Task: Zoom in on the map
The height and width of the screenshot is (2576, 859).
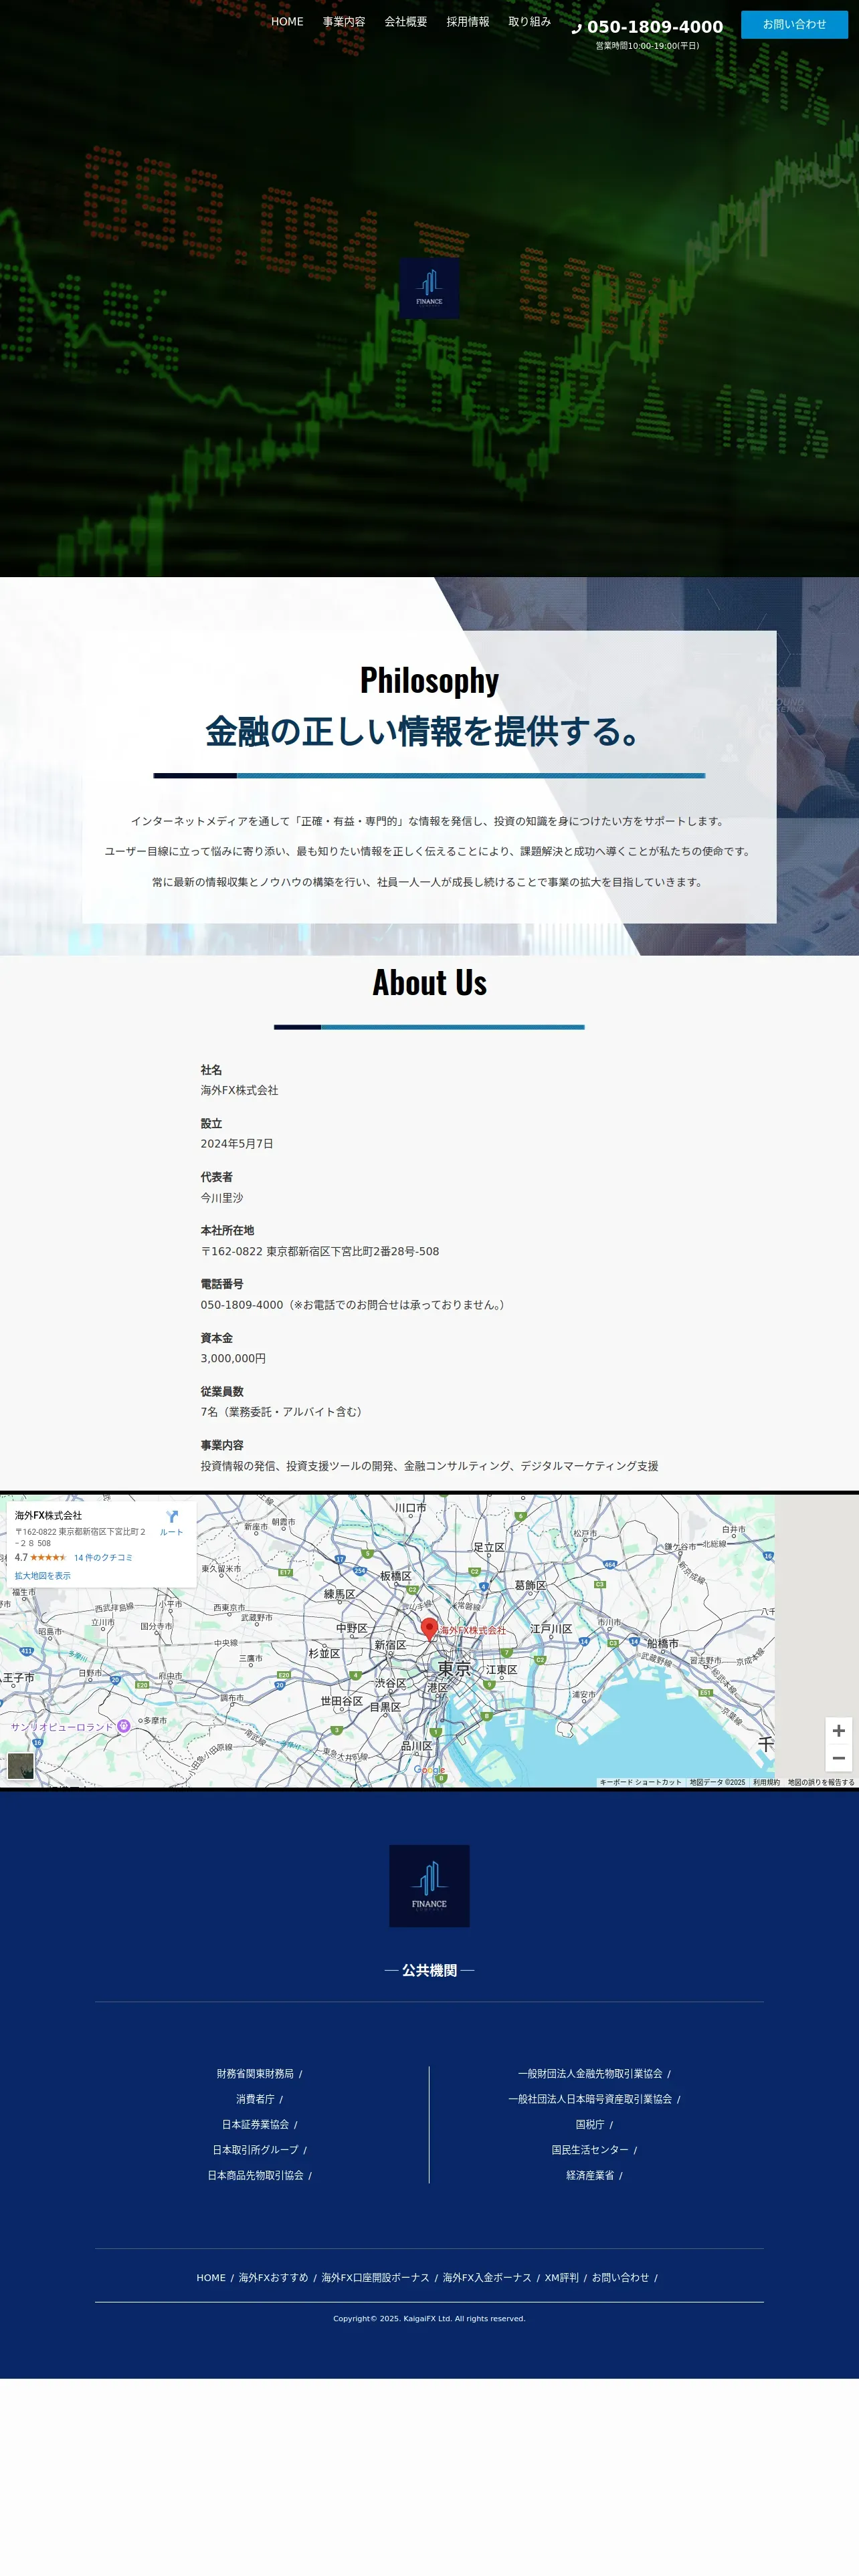Action: pyautogui.click(x=838, y=1731)
